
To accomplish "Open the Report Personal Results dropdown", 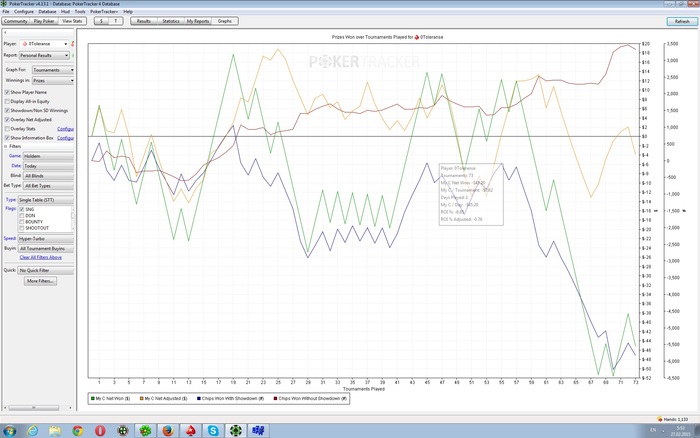I will (46, 56).
